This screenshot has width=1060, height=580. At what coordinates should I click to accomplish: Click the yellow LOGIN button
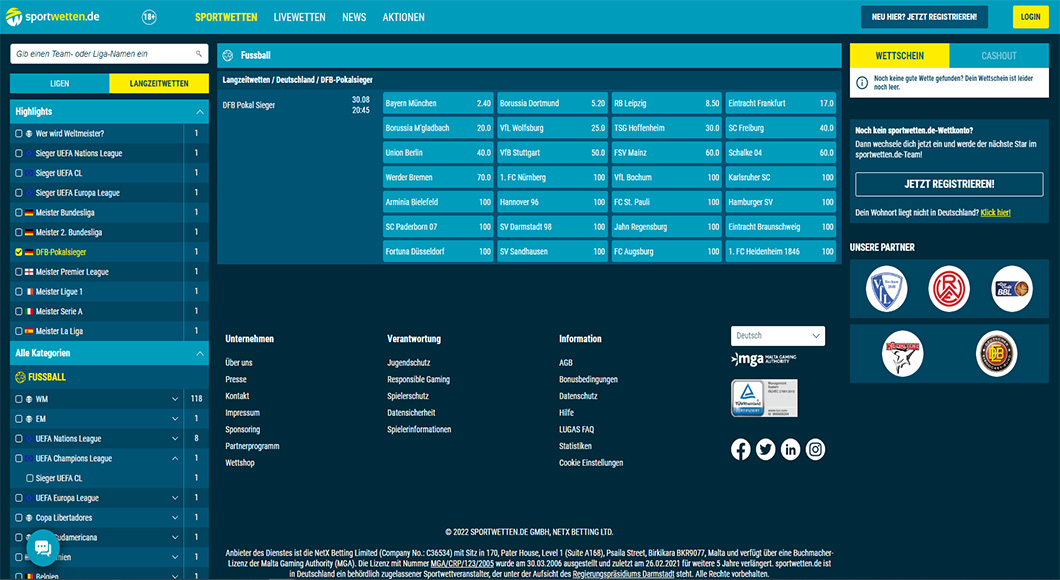pos(1030,17)
